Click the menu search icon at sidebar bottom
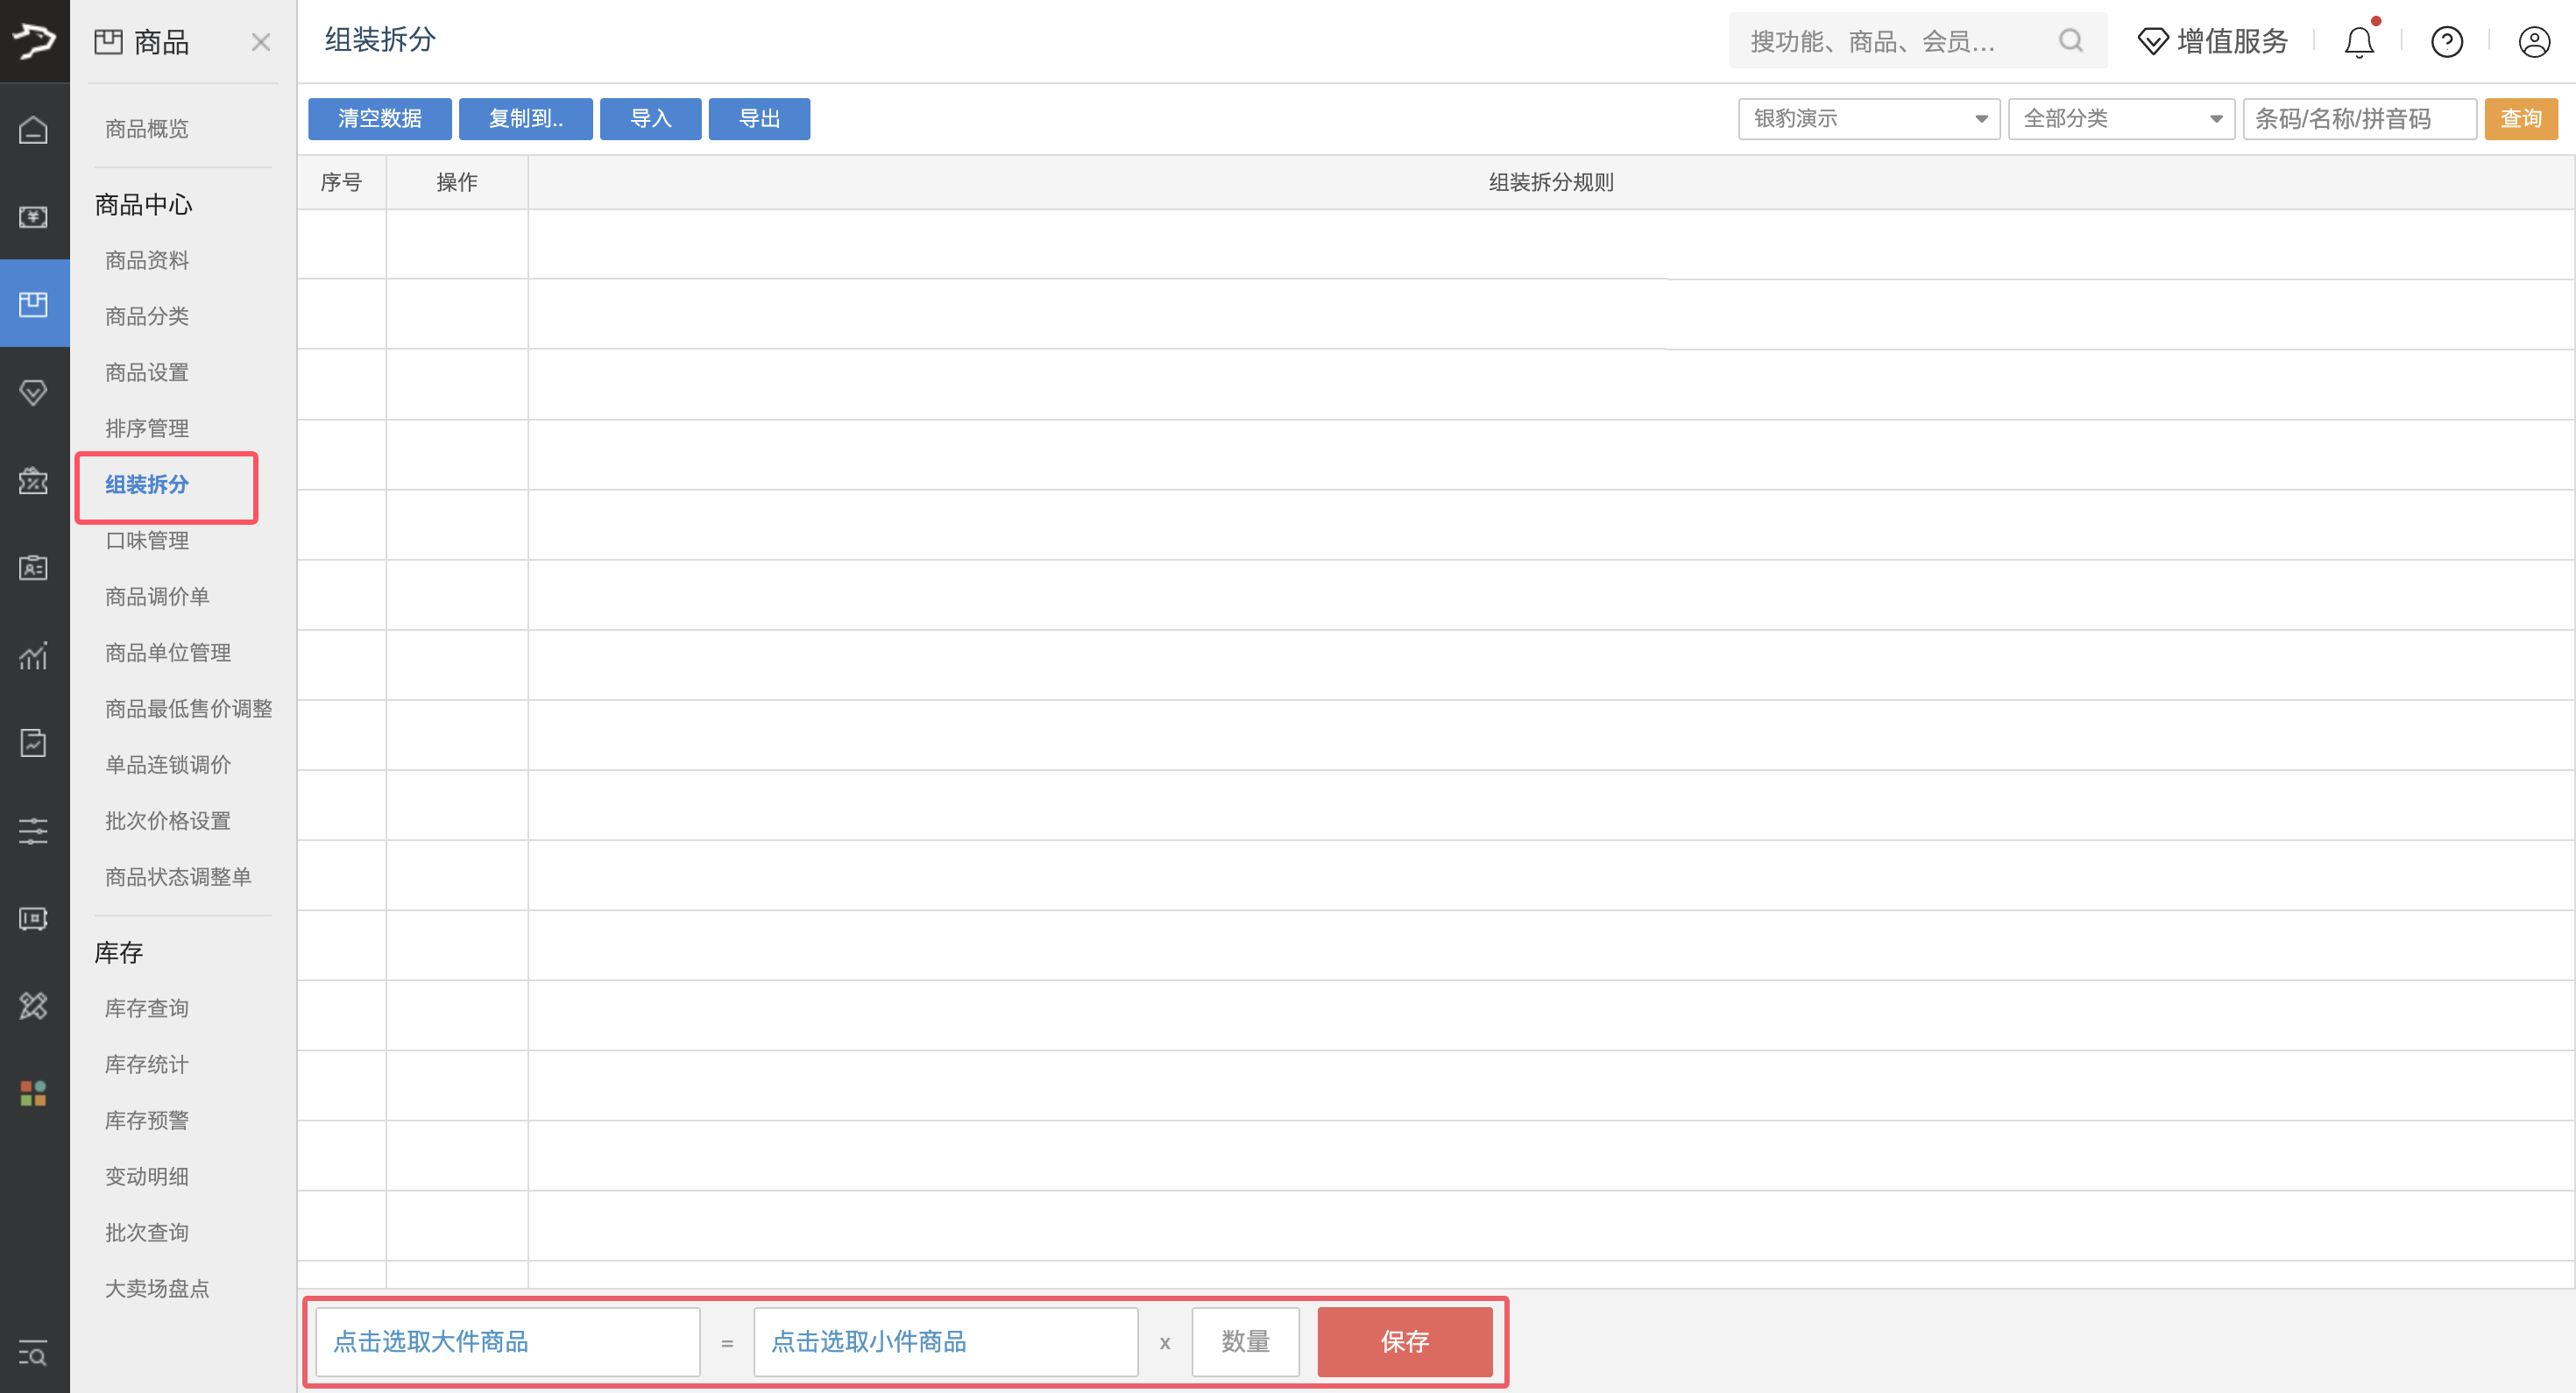Screen dimensions: 2576x1393 [x=34, y=1355]
